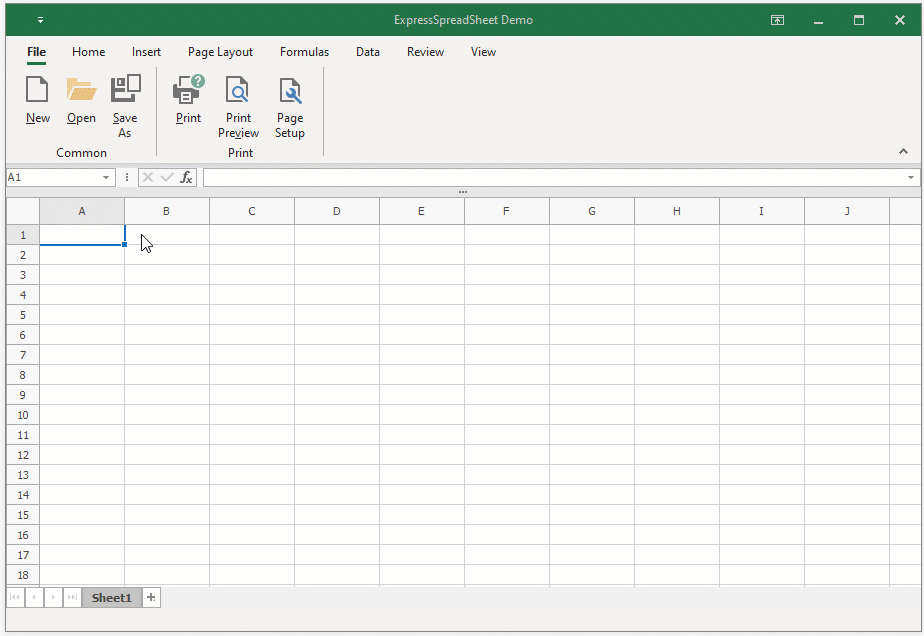Select the Sheet1 tab

(111, 598)
